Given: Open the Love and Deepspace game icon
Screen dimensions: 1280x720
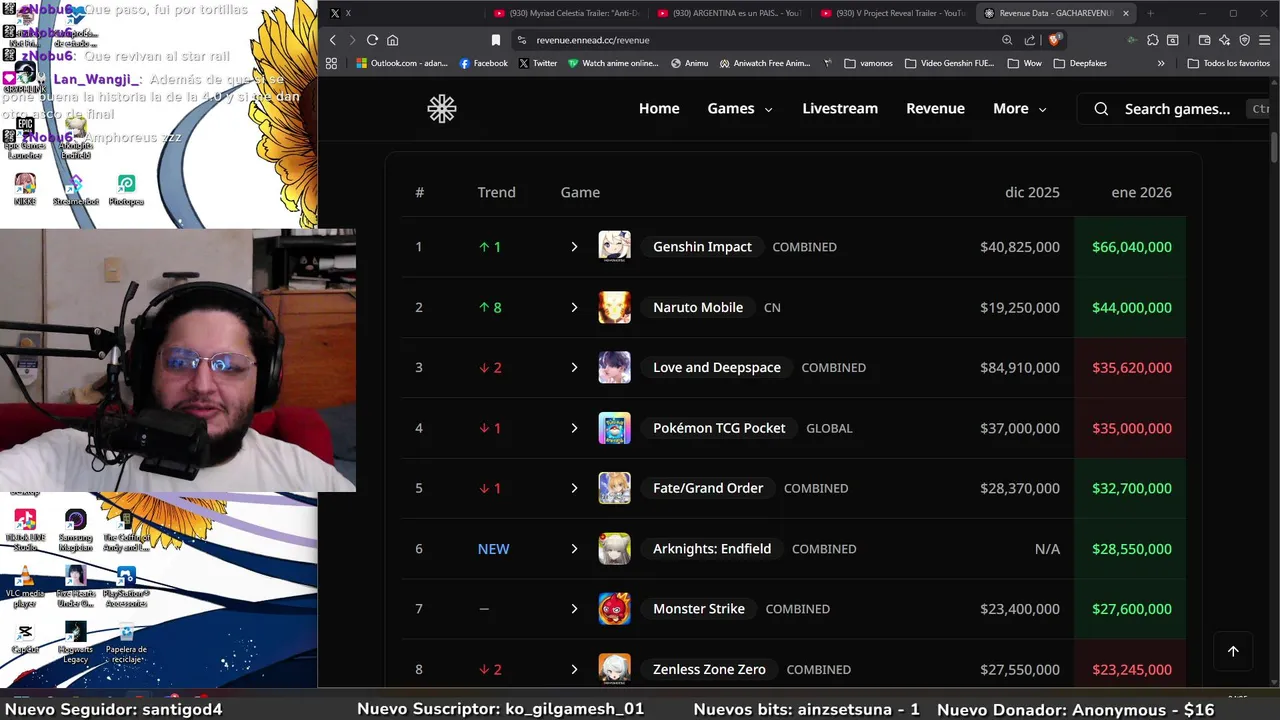Looking at the screenshot, I should click(x=614, y=367).
